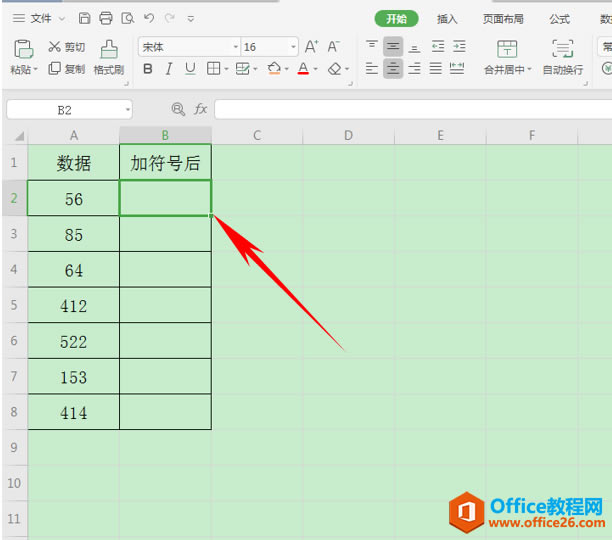Switch to the 插入 ribbon tab
612x540 pixels.
[x=447, y=19]
